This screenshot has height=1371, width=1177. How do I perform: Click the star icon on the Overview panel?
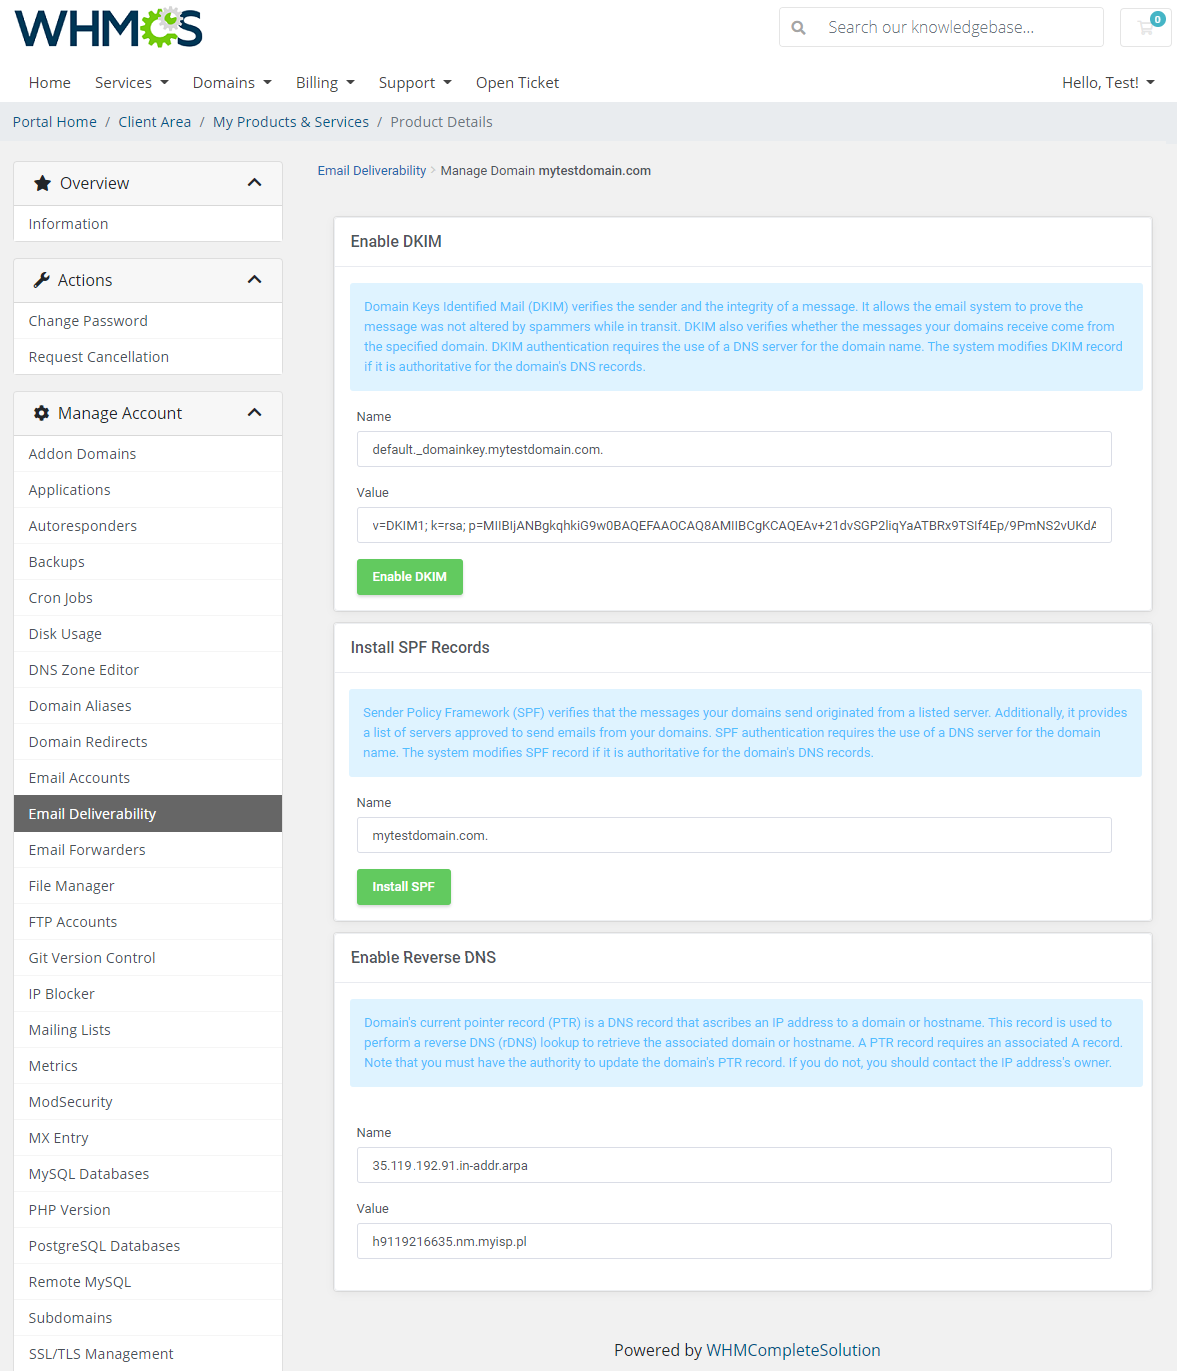[41, 182]
